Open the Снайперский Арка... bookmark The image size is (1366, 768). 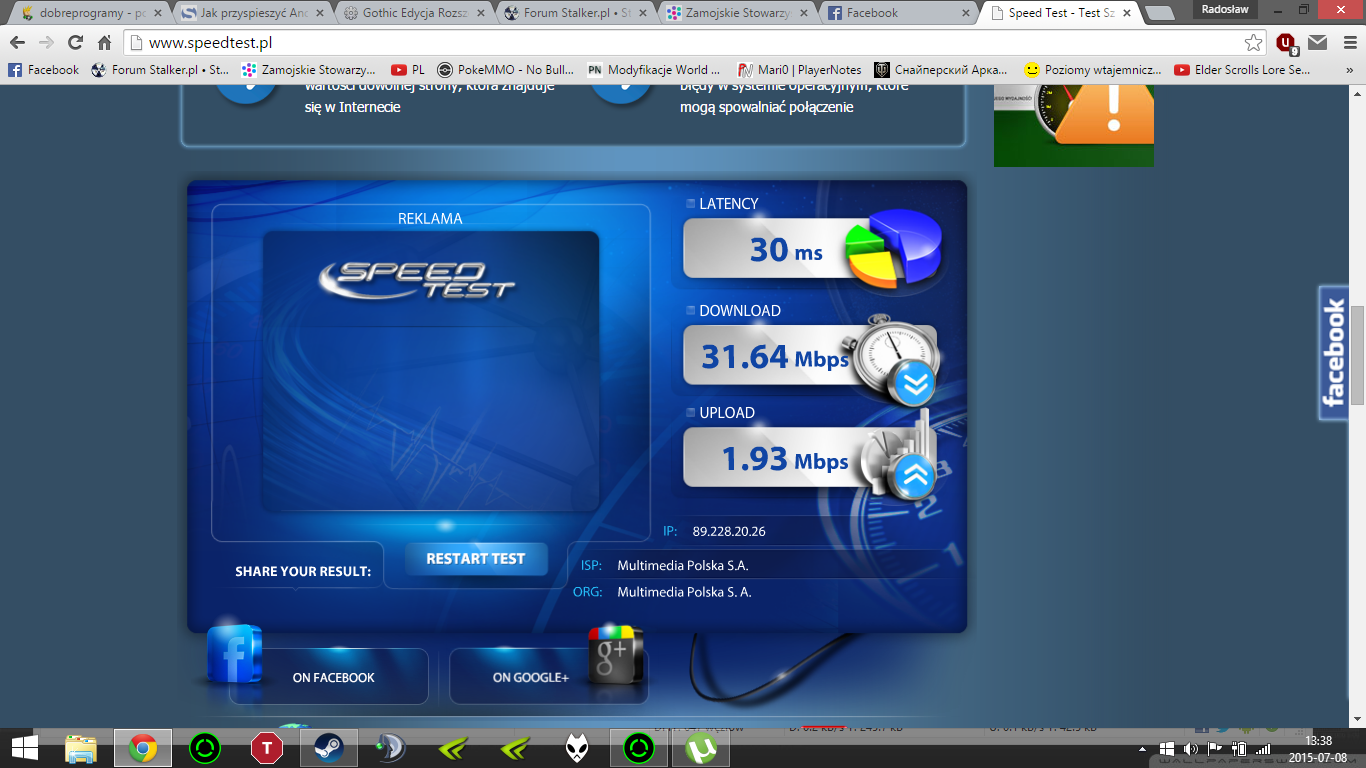tap(942, 70)
